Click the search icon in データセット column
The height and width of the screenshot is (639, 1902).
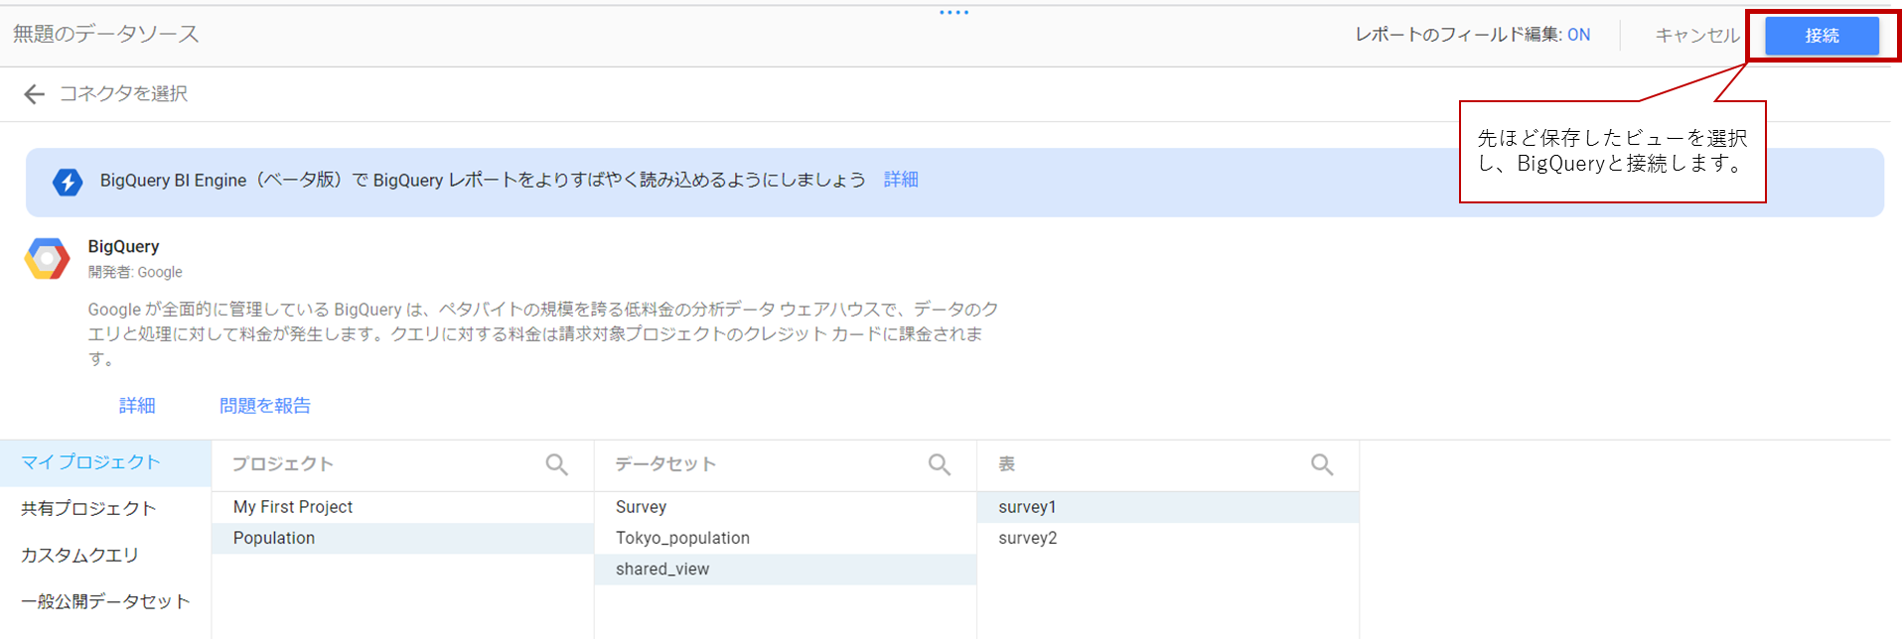[x=939, y=464]
